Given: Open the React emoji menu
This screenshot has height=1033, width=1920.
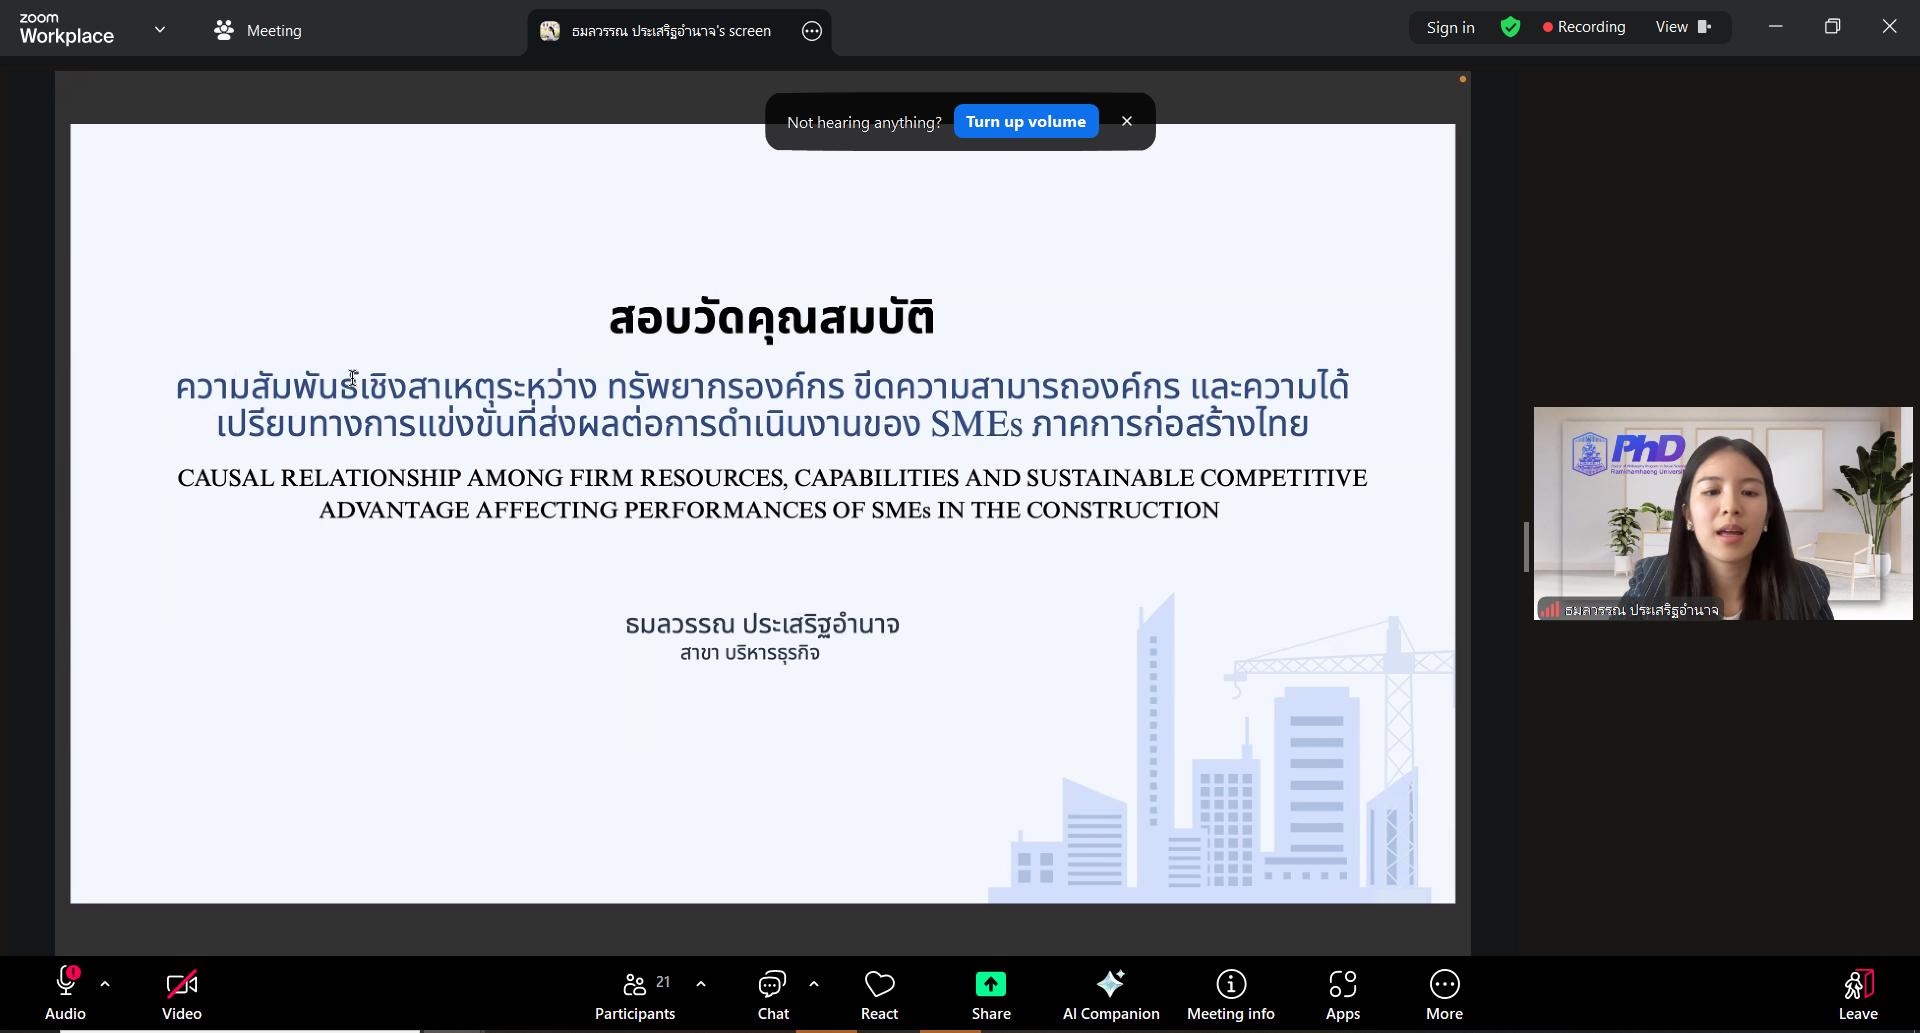Looking at the screenshot, I should tap(879, 995).
